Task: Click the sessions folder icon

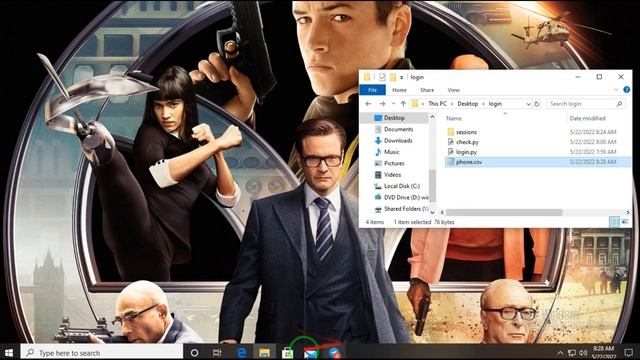Action: (x=451, y=132)
